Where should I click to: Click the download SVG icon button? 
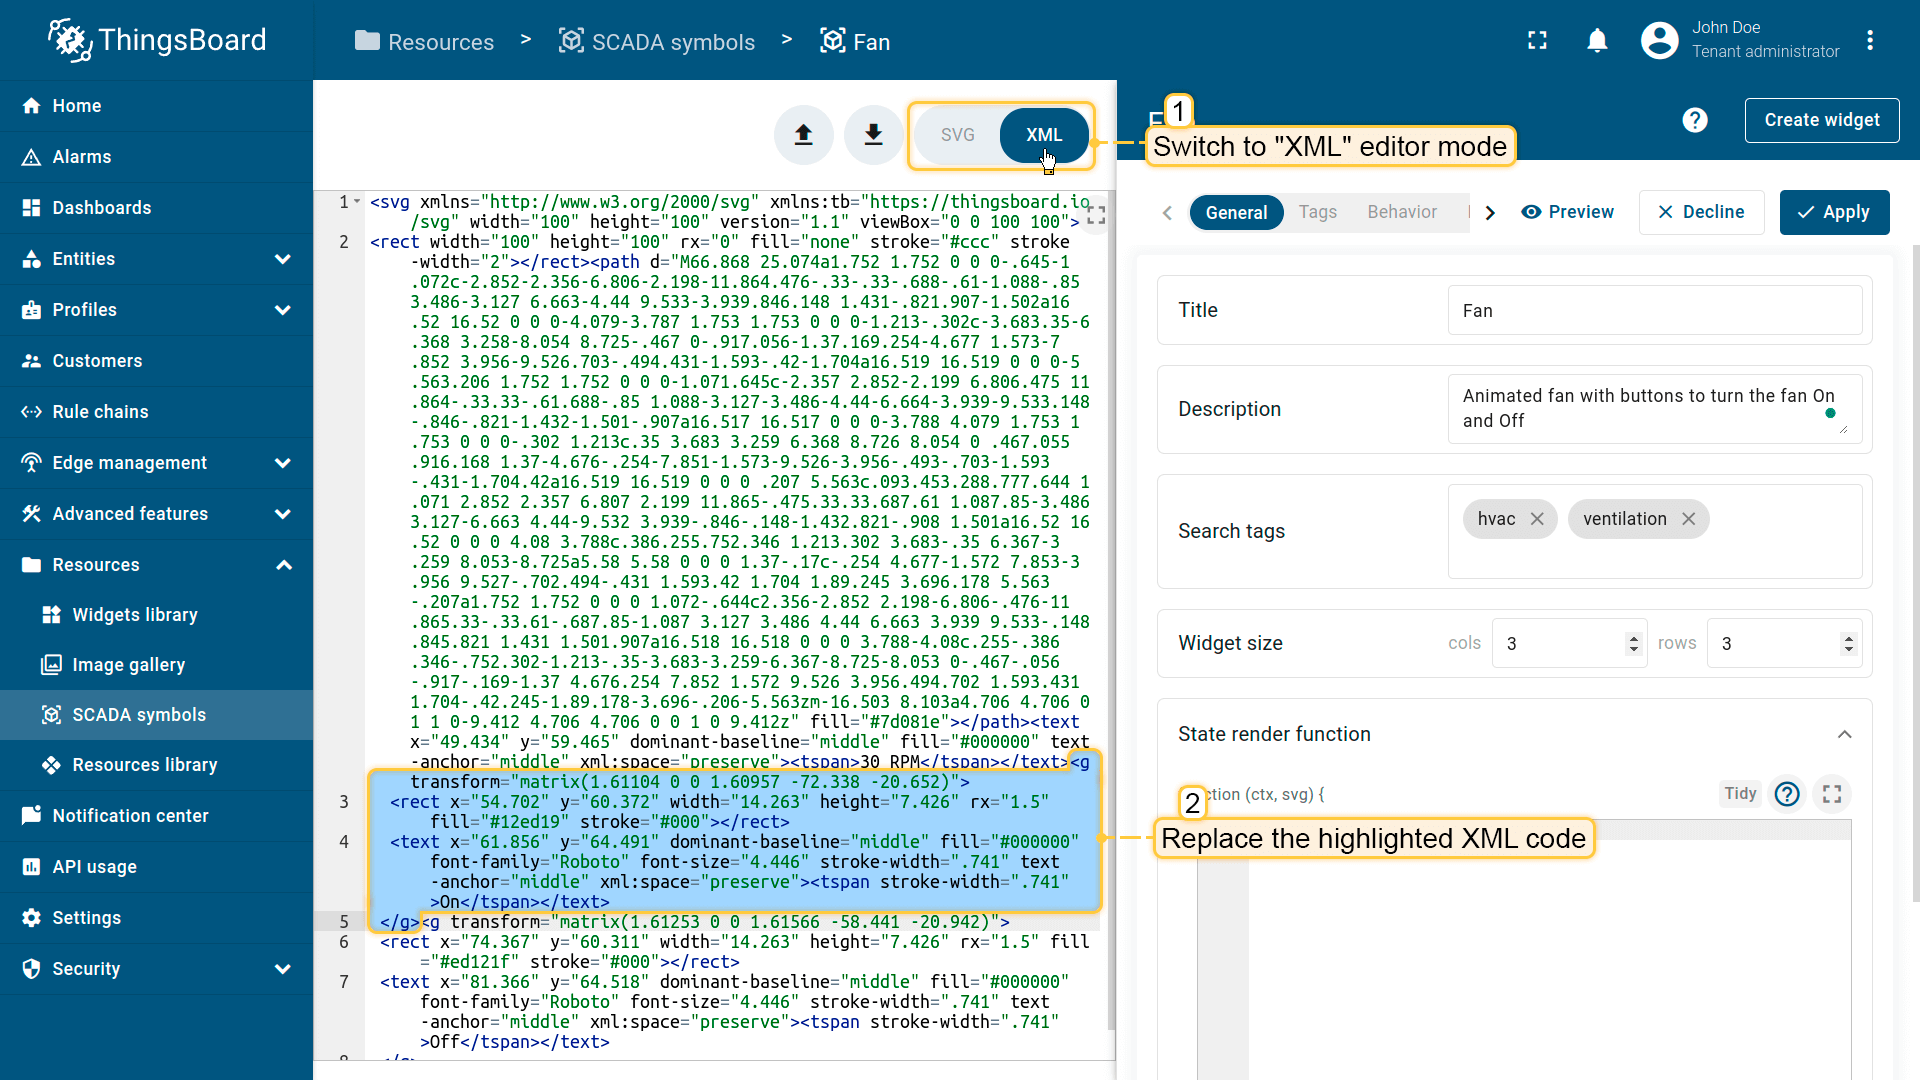[x=873, y=135]
